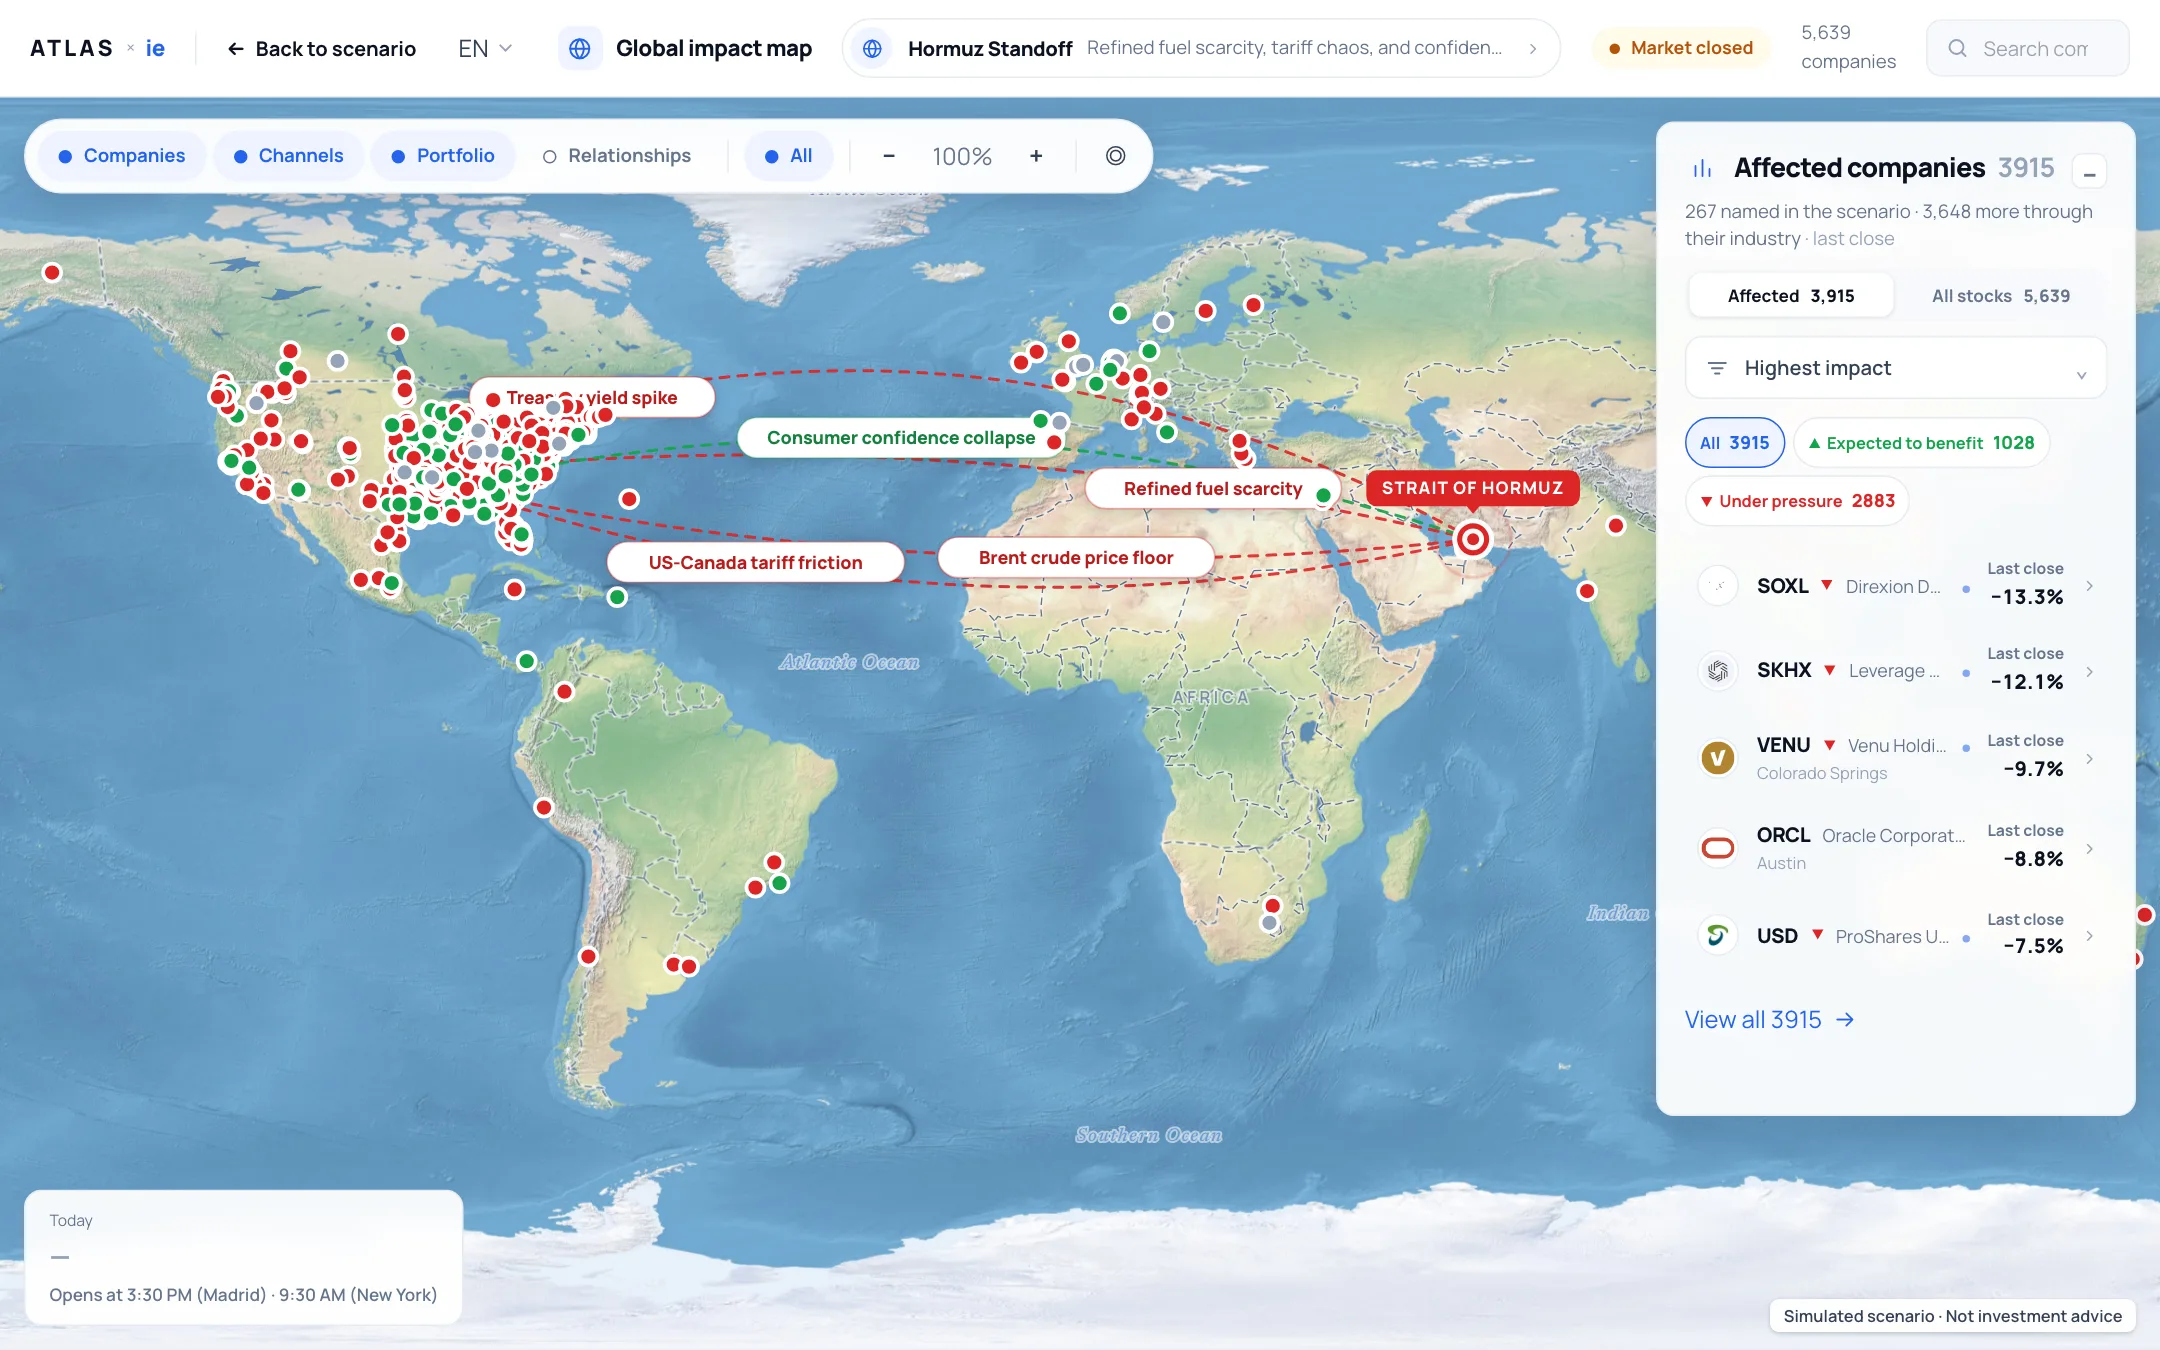Click the globe icon in the Hormuz Standoff pill

(x=872, y=48)
